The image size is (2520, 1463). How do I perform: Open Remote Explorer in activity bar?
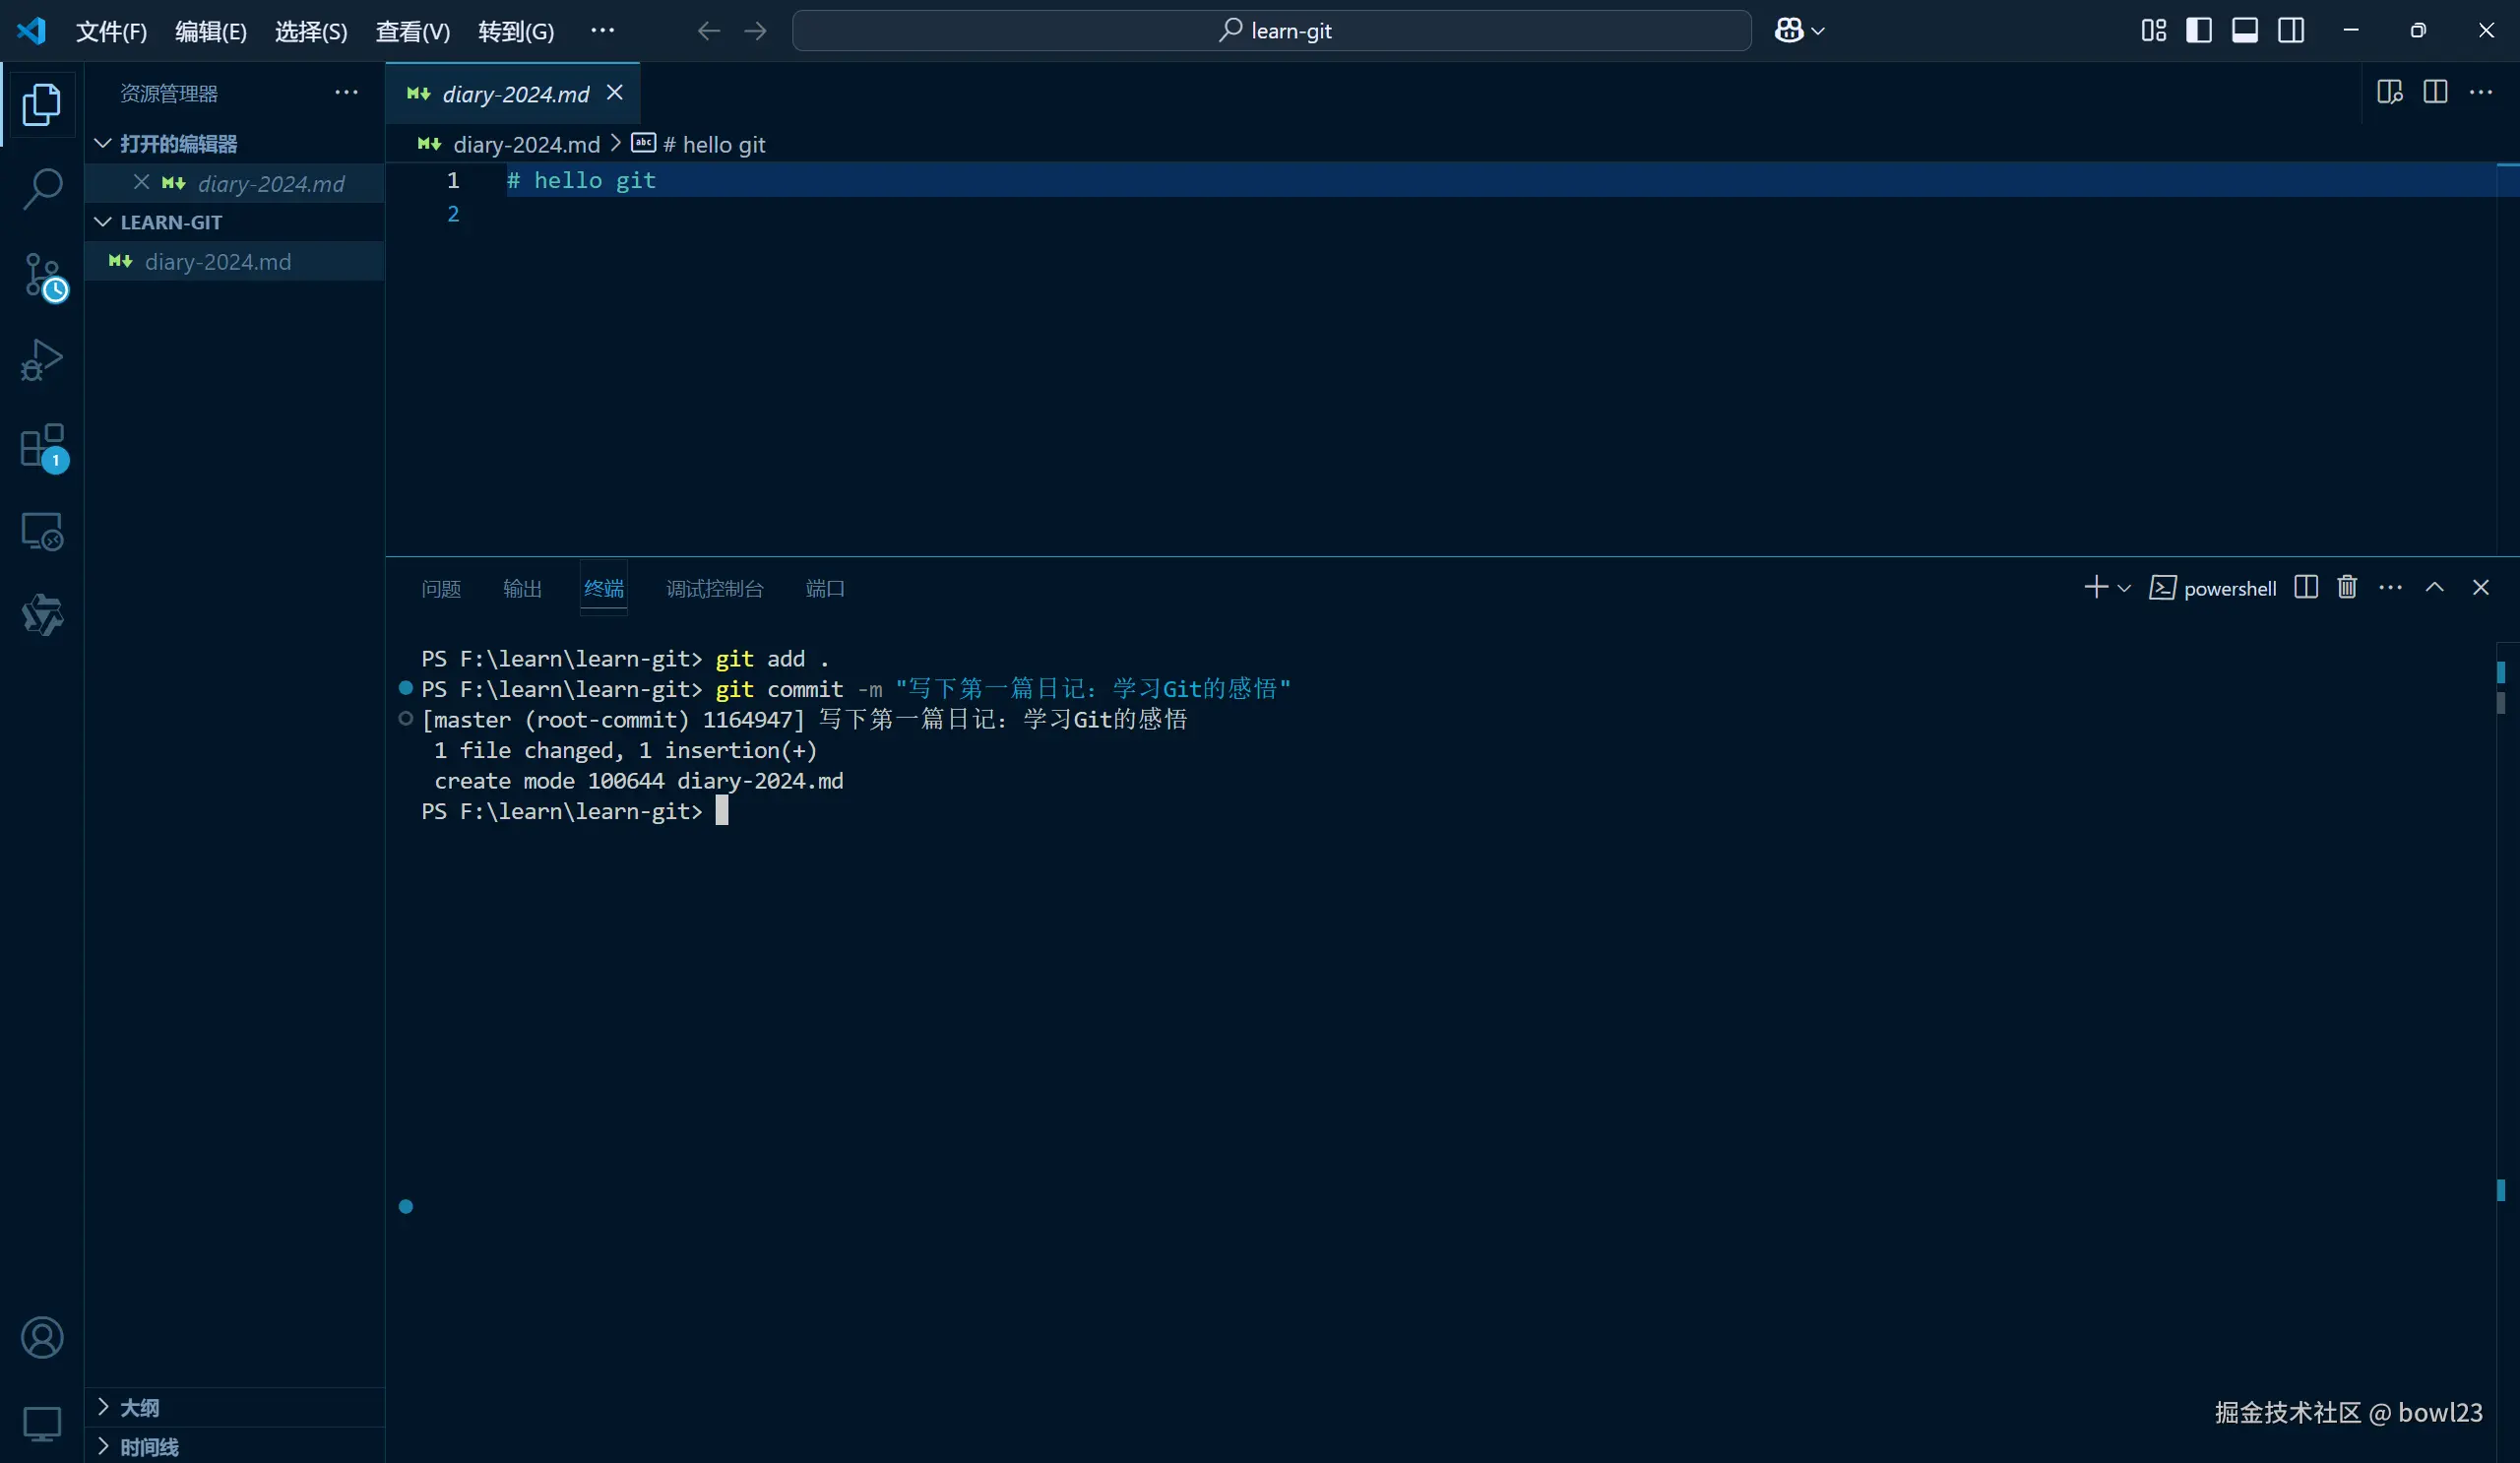point(42,532)
